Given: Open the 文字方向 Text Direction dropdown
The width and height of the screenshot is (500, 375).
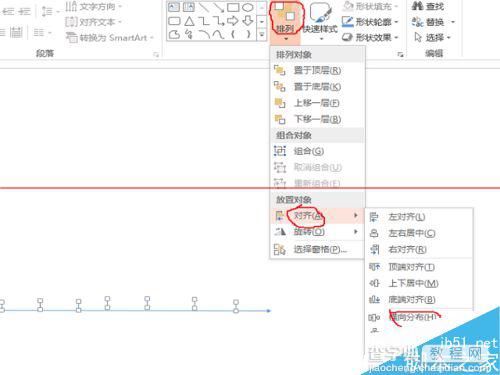Looking at the screenshot, I should (94, 6).
